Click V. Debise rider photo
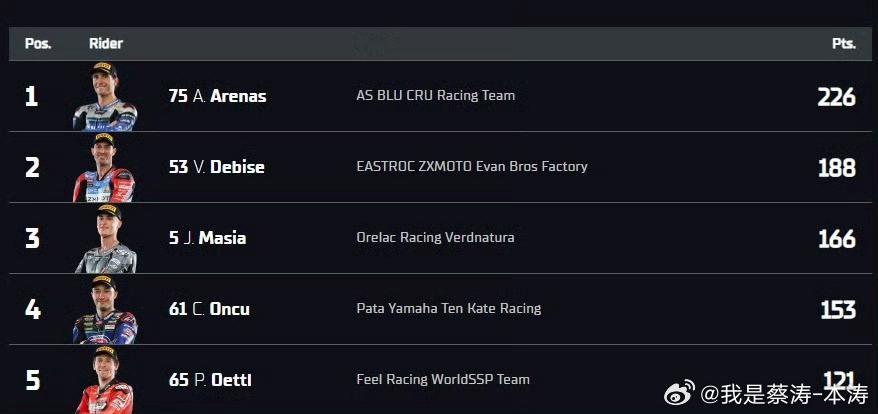Viewport: 878px width, 414px height. coord(104,168)
